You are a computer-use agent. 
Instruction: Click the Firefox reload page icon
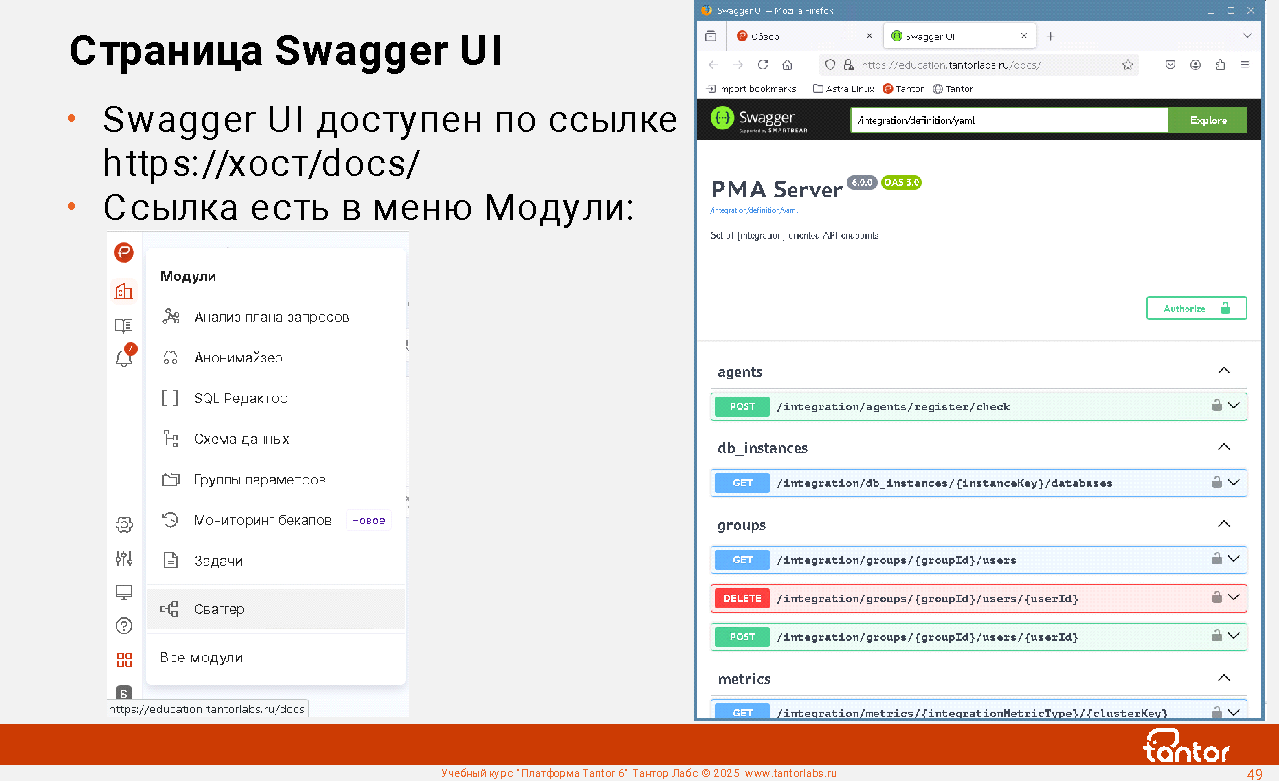[763, 64]
